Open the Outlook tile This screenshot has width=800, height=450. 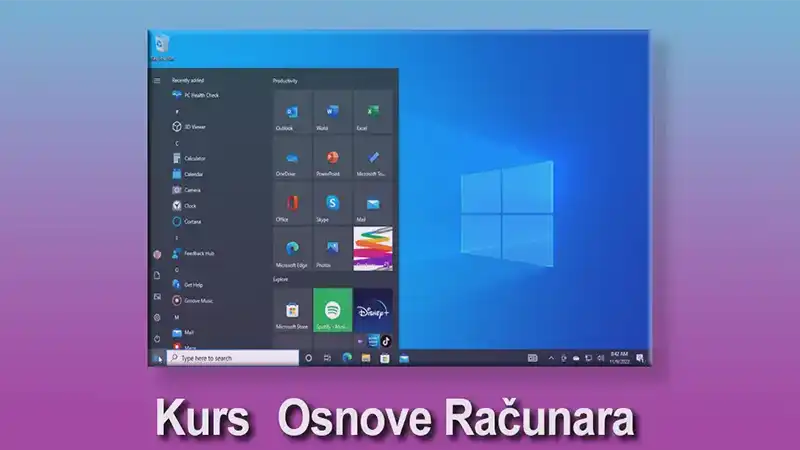coord(292,113)
